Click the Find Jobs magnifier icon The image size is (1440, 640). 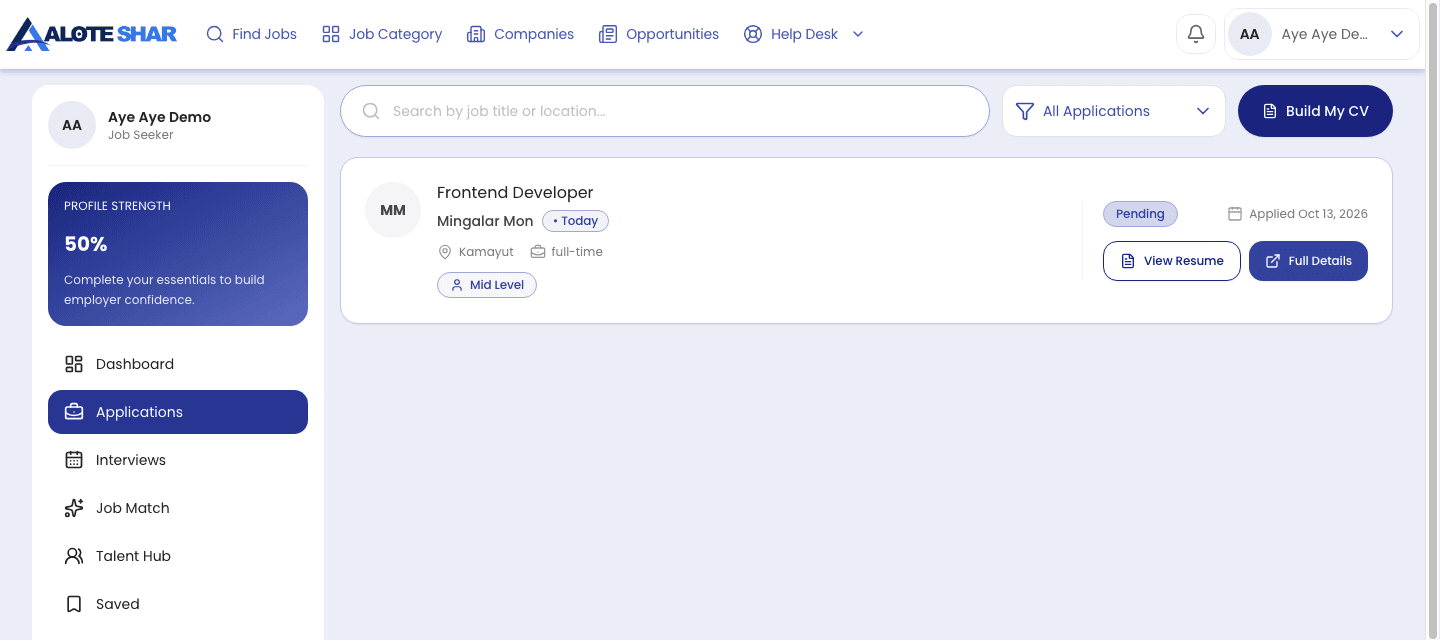tap(215, 34)
